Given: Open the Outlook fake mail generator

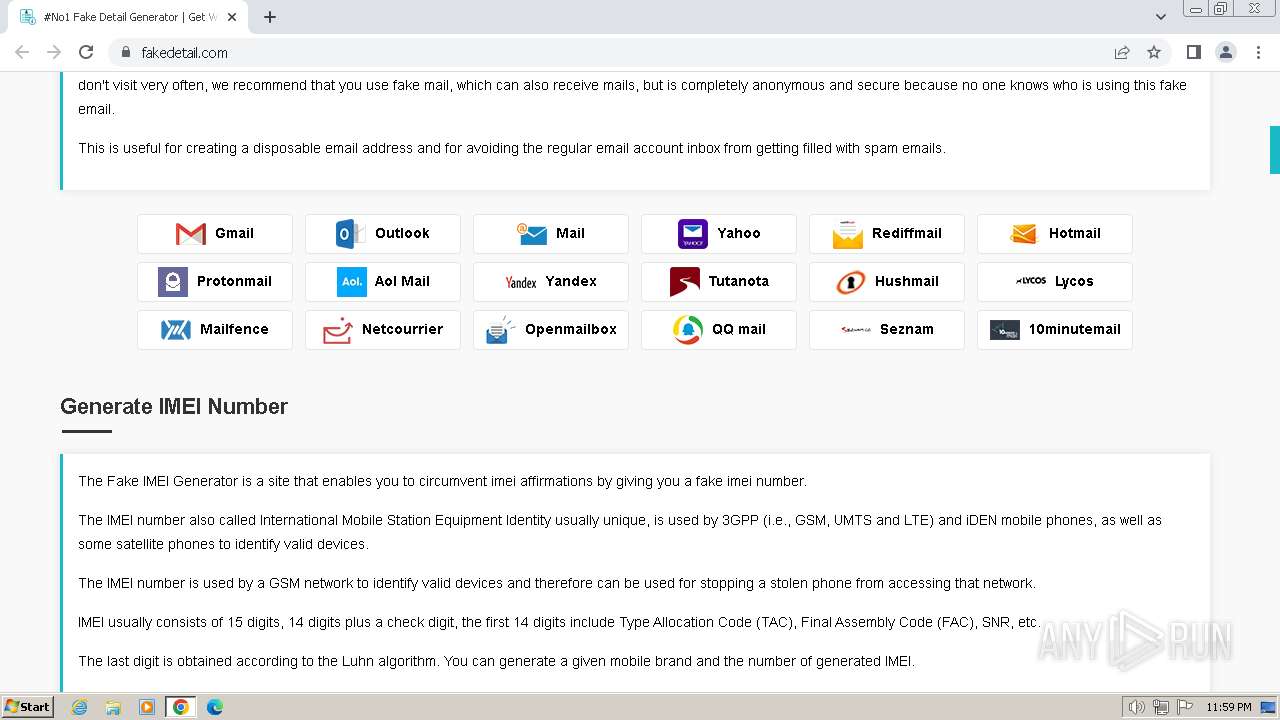Looking at the screenshot, I should click(383, 233).
